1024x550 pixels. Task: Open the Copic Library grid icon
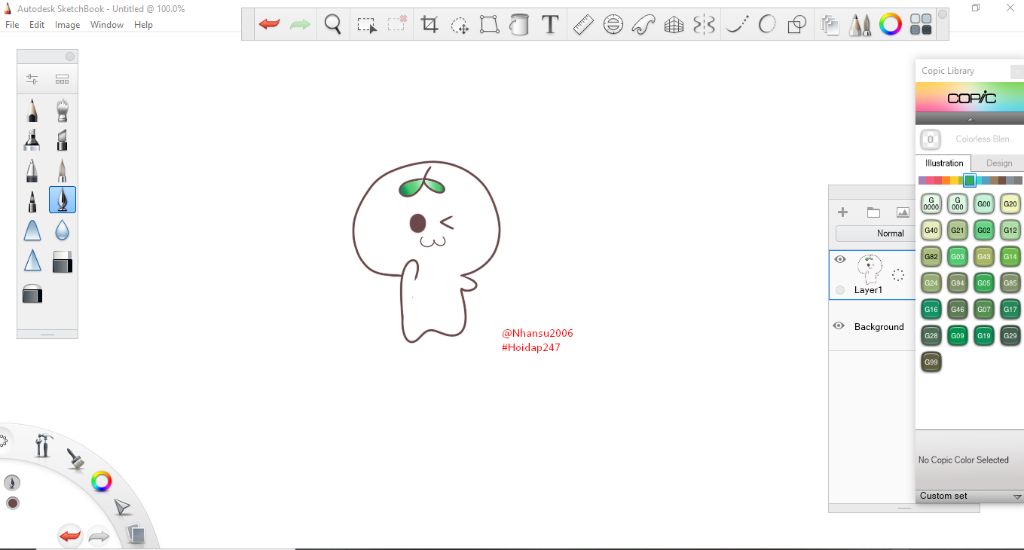click(x=921, y=25)
